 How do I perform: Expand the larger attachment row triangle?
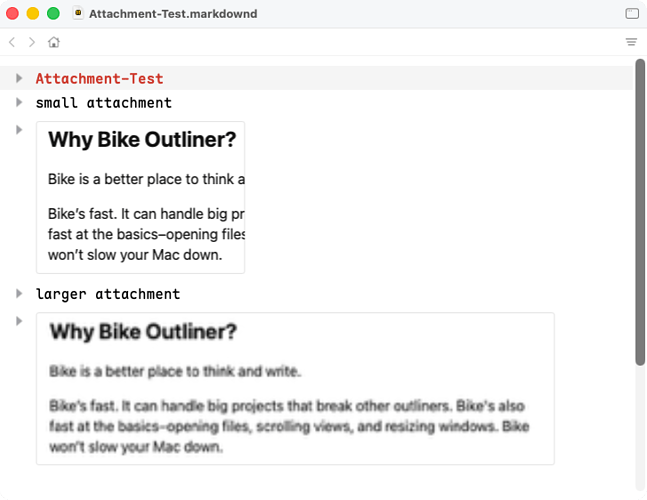(19, 293)
